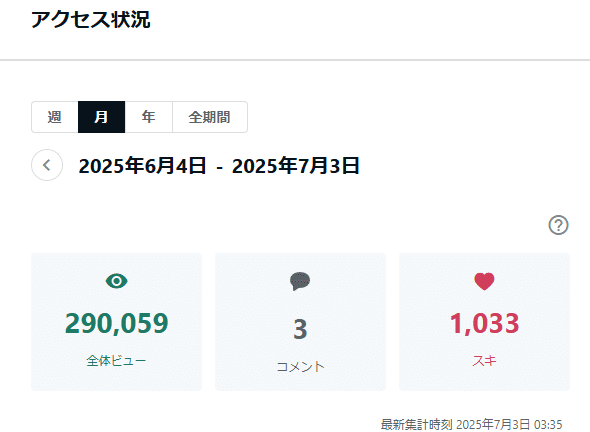The image size is (590, 432).
Task: Click the 1,033 likes count
Action: [485, 323]
